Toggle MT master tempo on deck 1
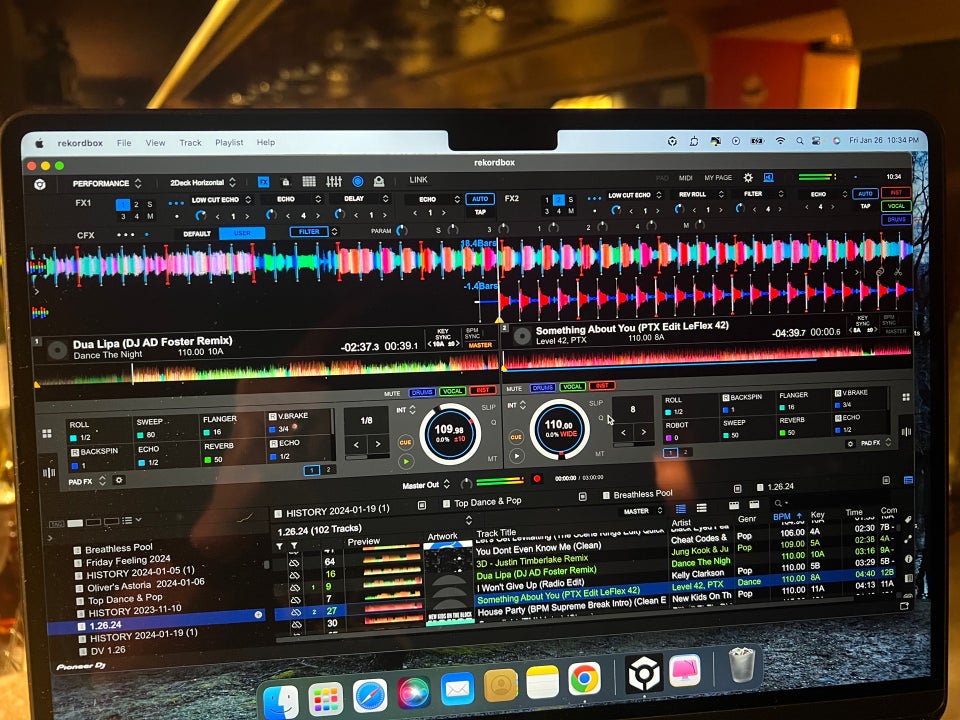Image resolution: width=960 pixels, height=720 pixels. [492, 458]
